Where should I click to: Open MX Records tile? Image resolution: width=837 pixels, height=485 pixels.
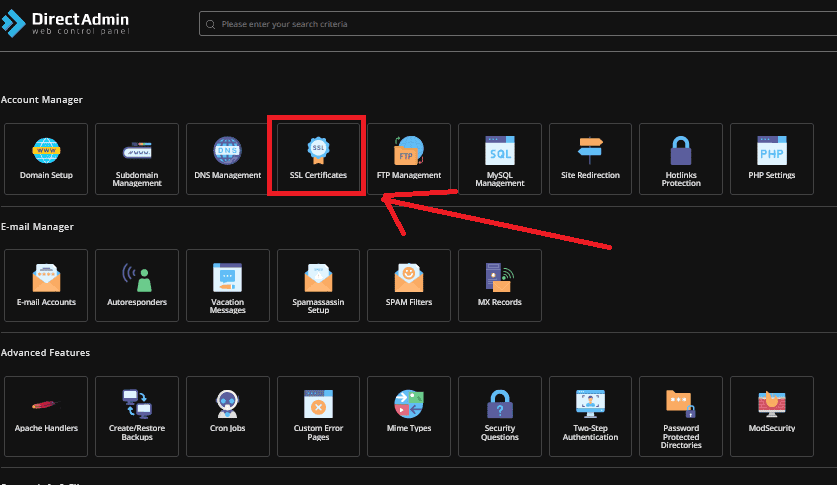point(500,285)
